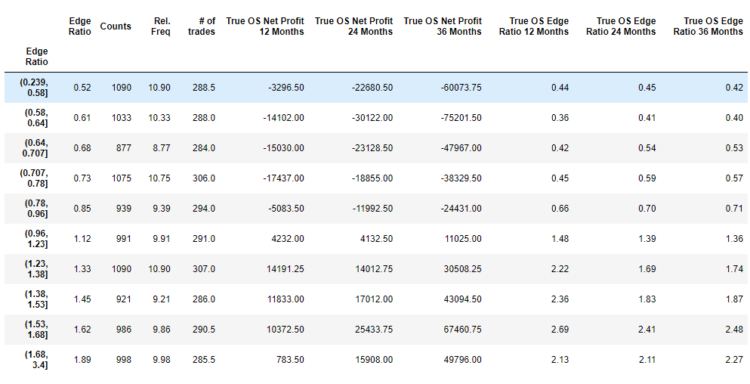Click the # of trades column header
750x384 pixels.
[x=201, y=26]
